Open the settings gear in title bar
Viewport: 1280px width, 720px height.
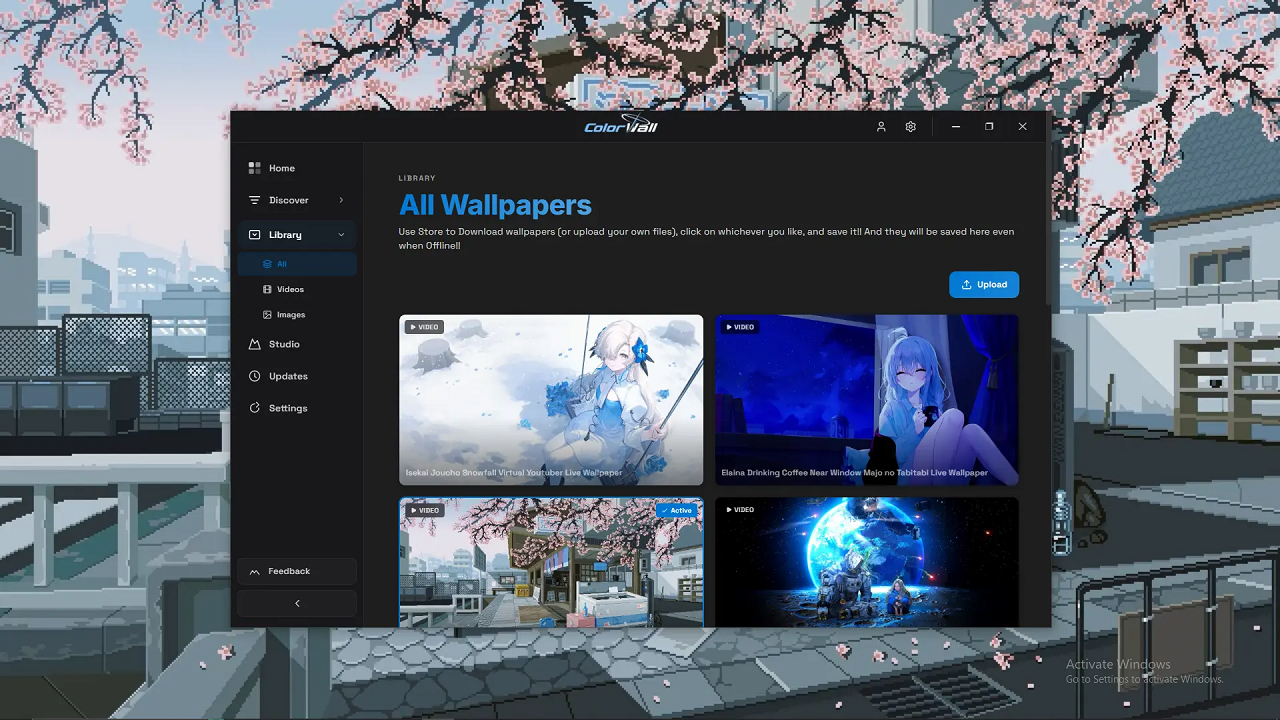tap(911, 127)
